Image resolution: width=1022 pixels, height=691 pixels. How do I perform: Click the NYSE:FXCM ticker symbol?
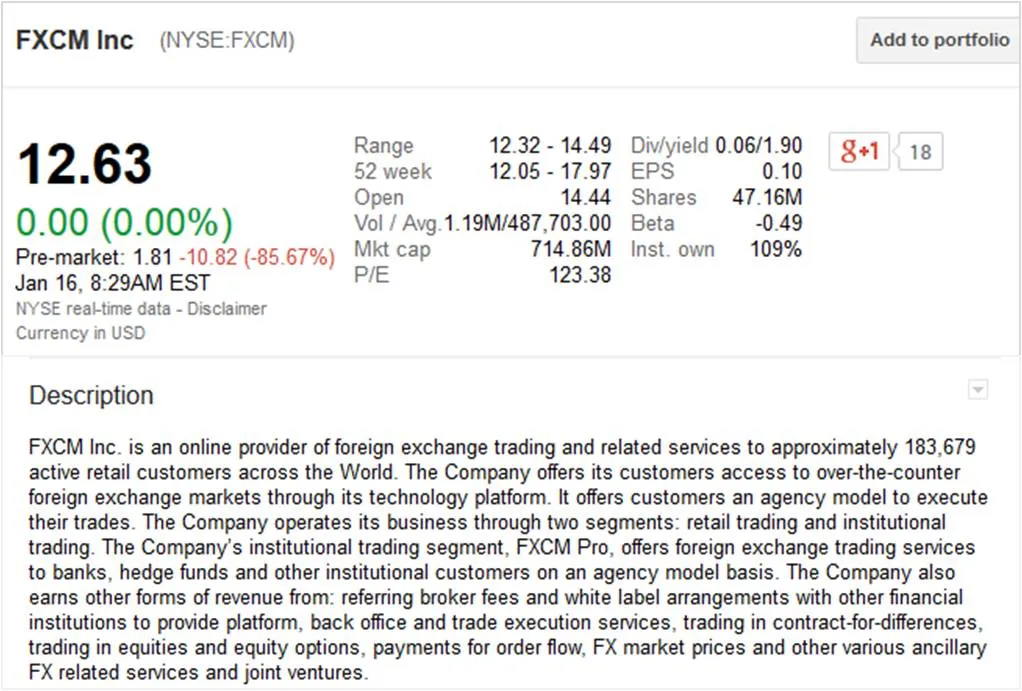(227, 41)
